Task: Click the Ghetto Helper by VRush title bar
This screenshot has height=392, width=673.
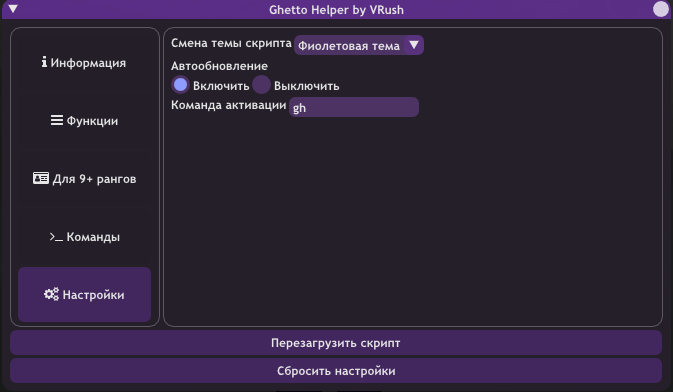Action: coord(336,9)
